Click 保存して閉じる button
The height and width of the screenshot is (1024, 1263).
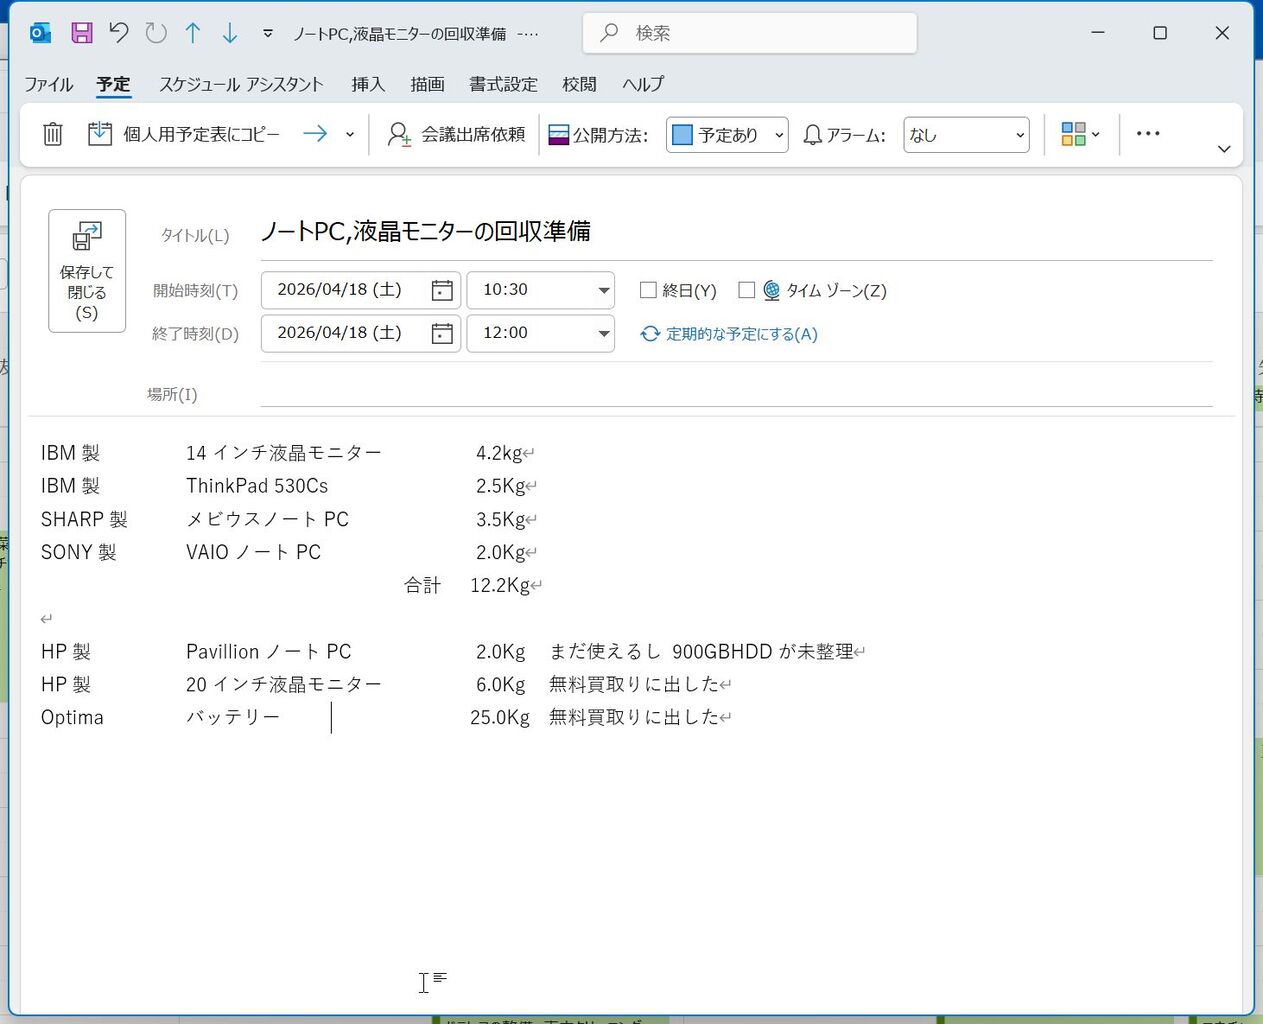(x=87, y=271)
